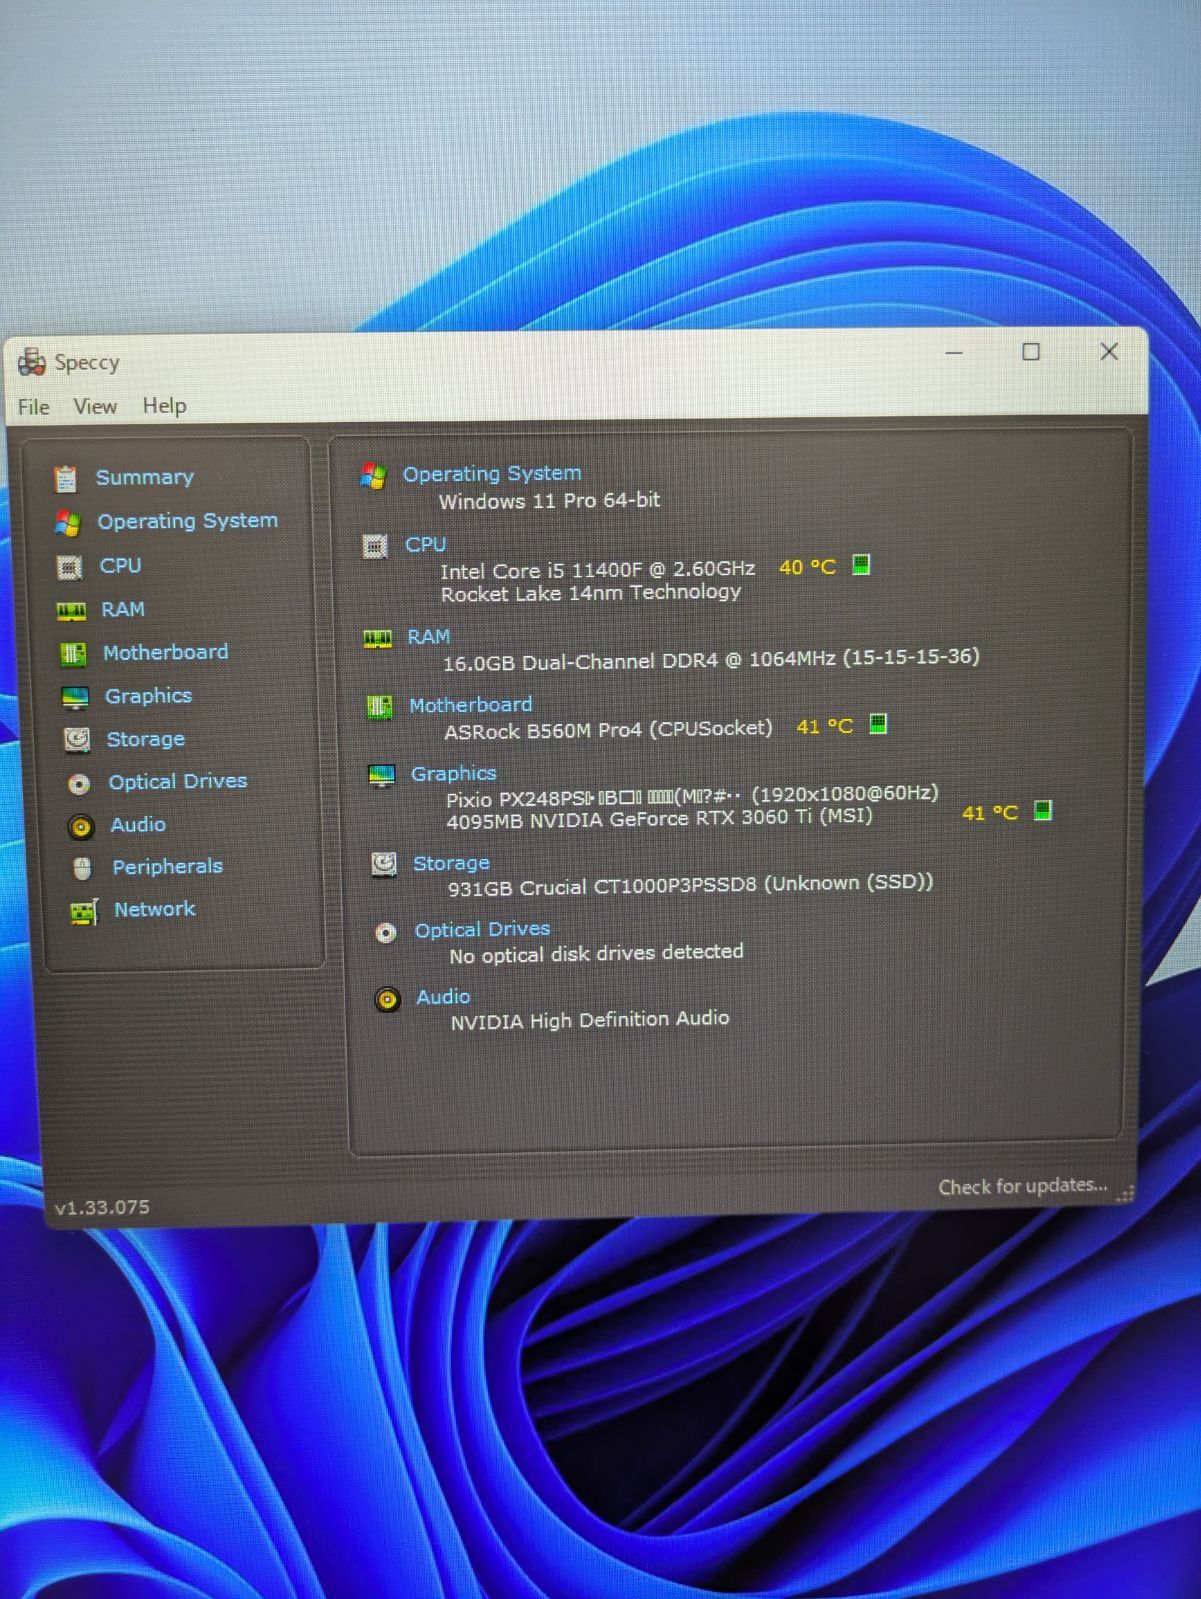The width and height of the screenshot is (1201, 1599).
Task: Click the Summary clipboard icon in sidebar
Action: pos(66,480)
